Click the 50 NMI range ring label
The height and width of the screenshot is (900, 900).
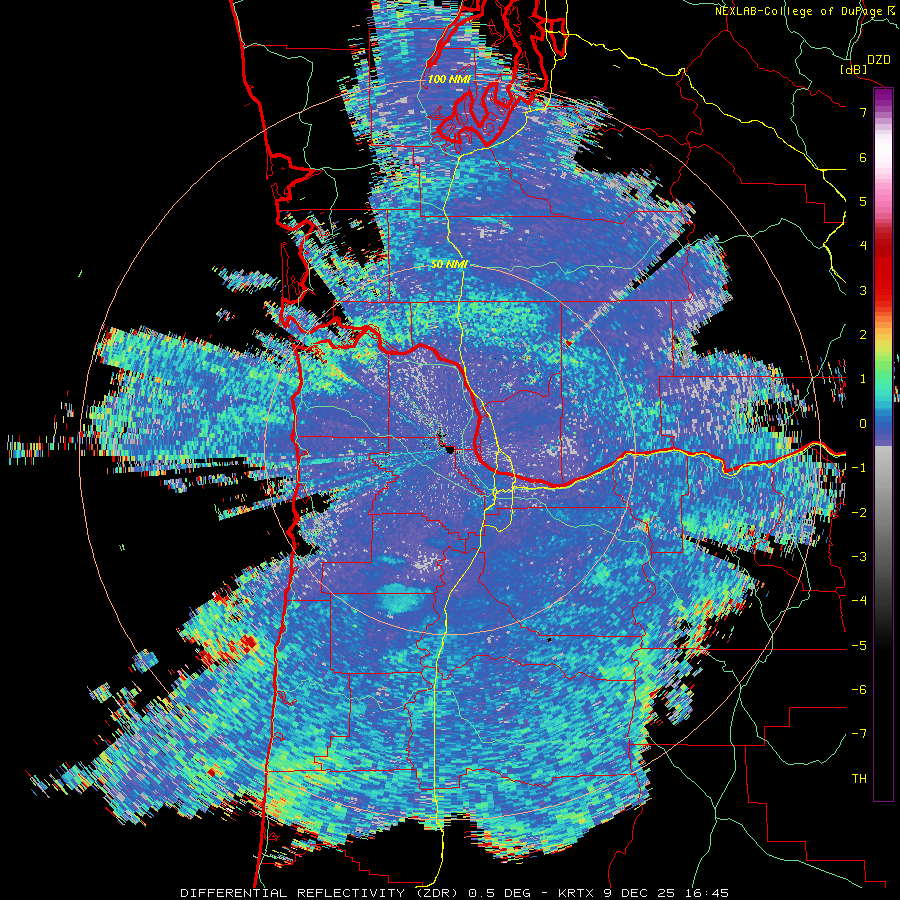pyautogui.click(x=449, y=265)
